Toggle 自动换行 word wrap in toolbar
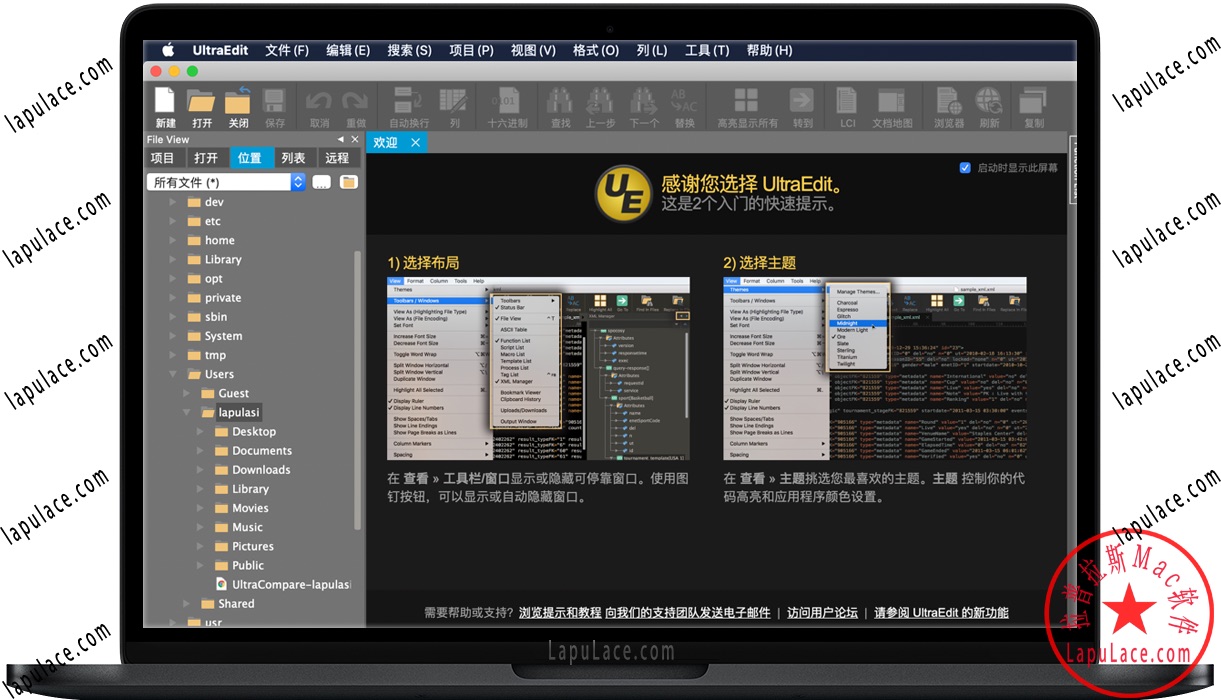The width and height of the screenshot is (1221, 700). click(408, 102)
